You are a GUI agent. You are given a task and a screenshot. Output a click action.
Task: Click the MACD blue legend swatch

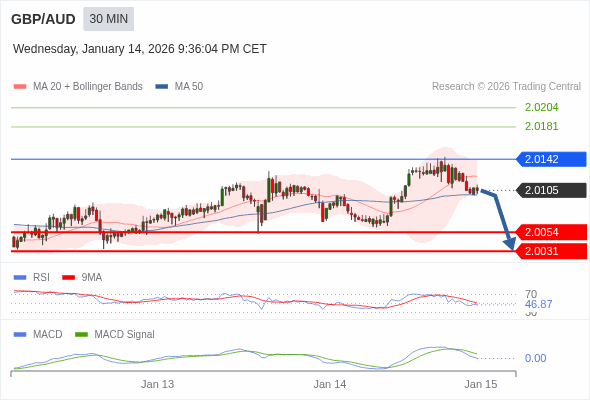pyautogui.click(x=20, y=335)
